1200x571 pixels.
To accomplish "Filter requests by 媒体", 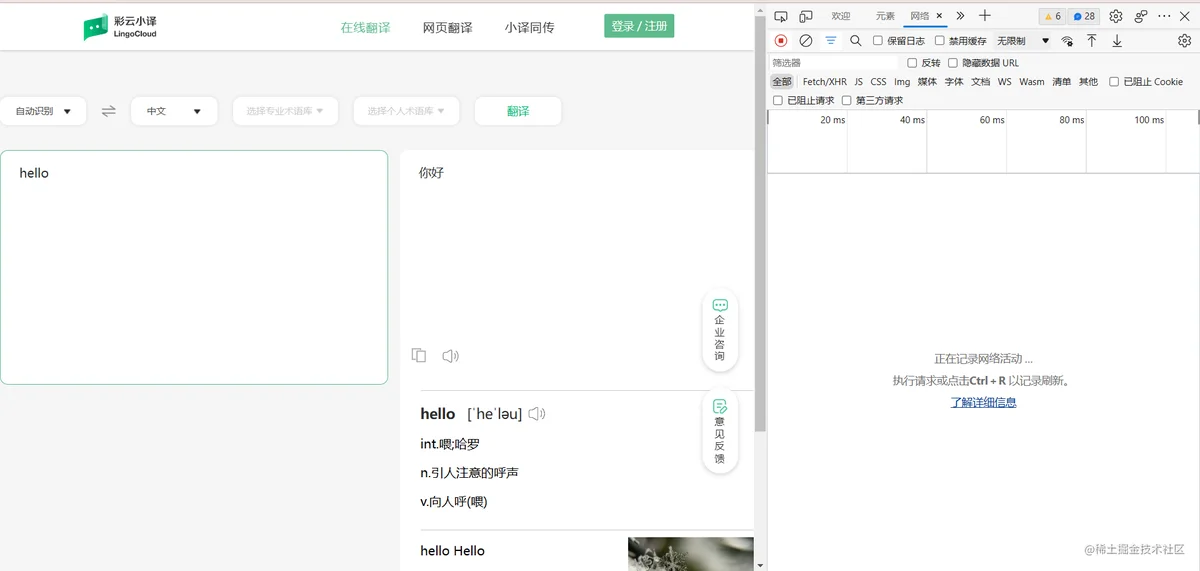I will pyautogui.click(x=927, y=82).
